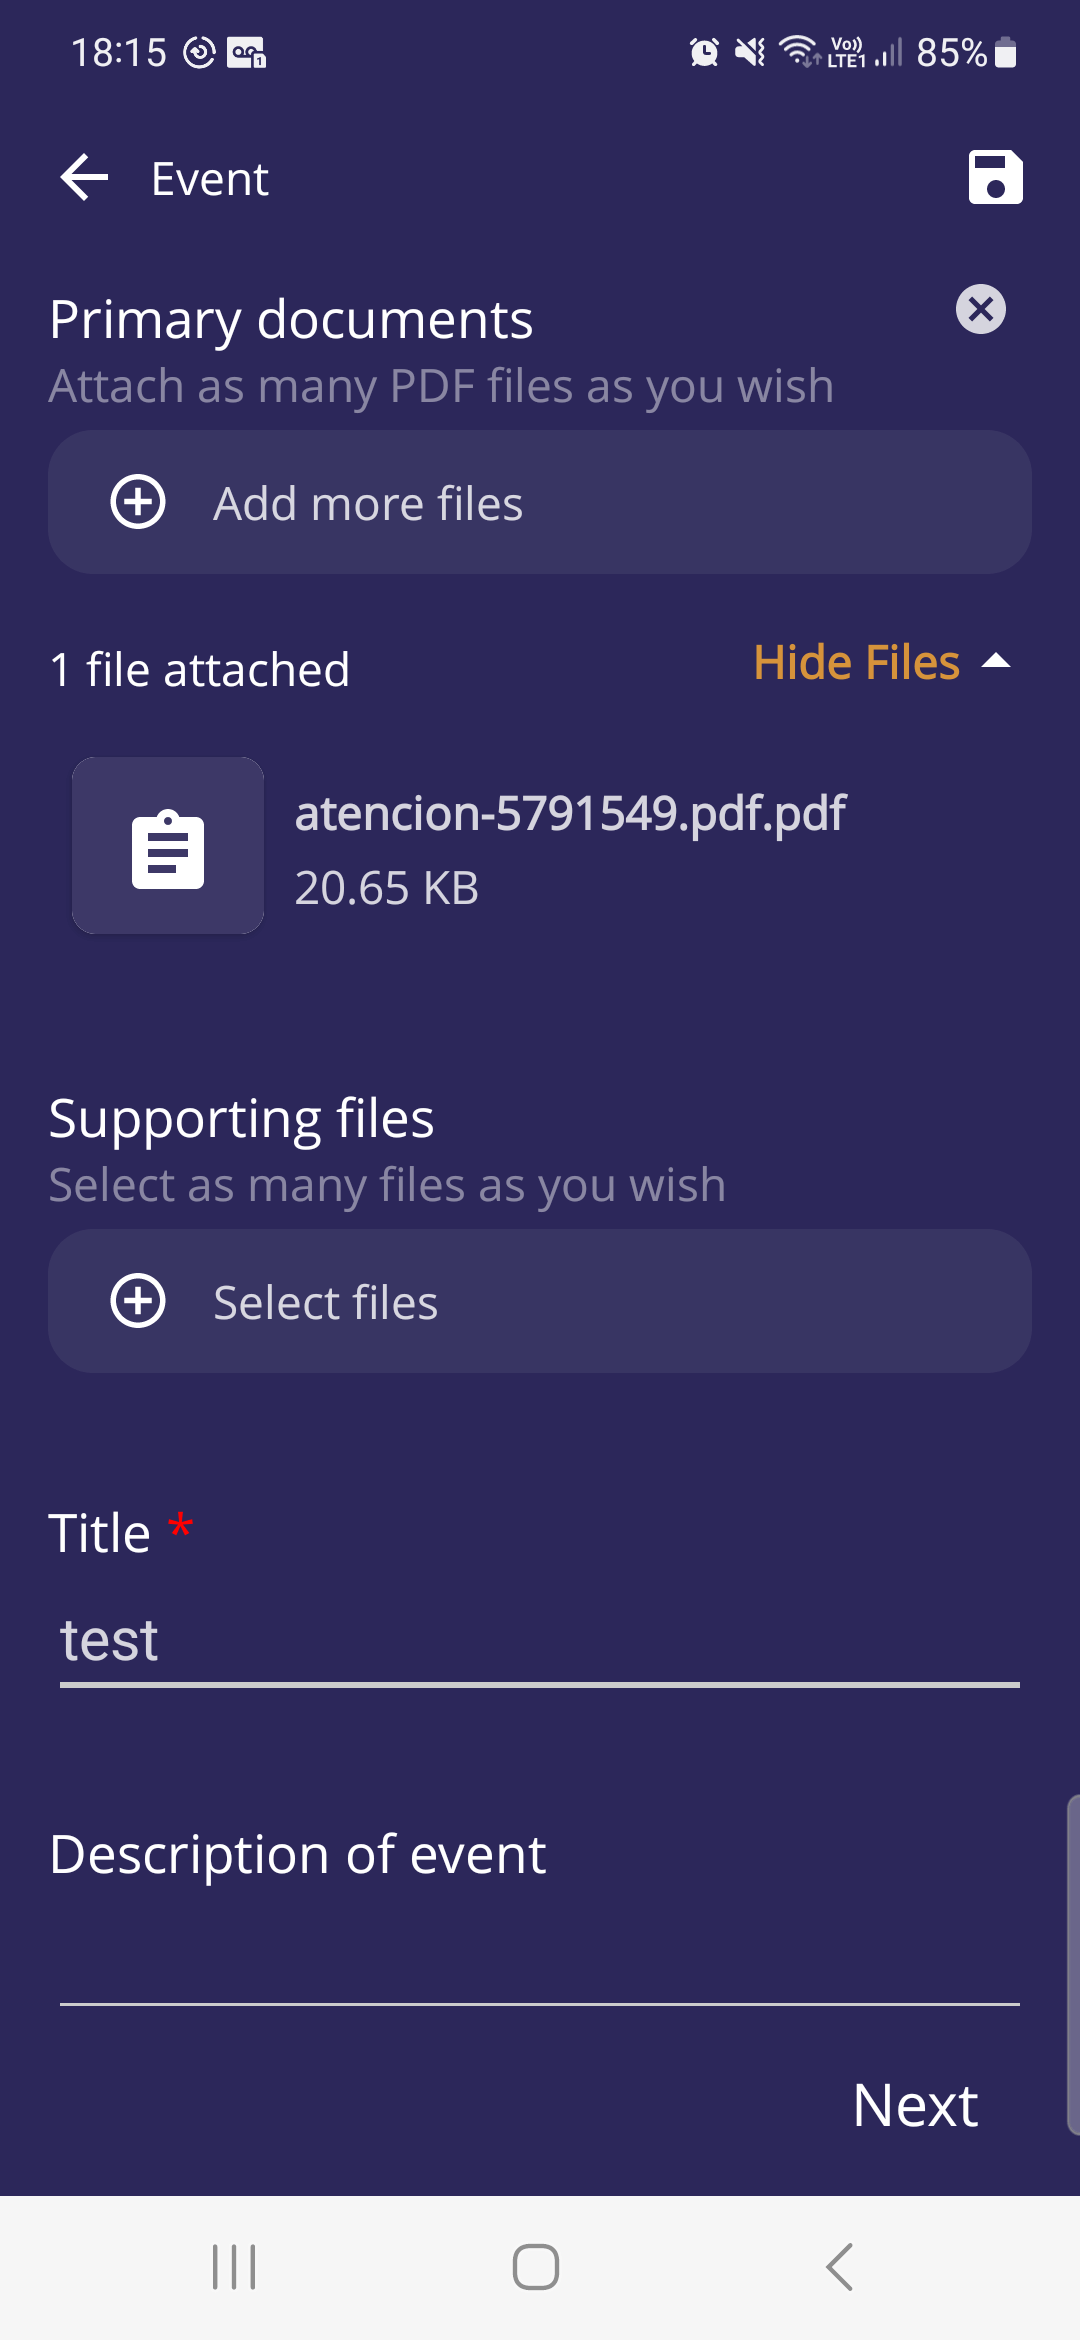Edit the Title field containing test

(540, 1642)
